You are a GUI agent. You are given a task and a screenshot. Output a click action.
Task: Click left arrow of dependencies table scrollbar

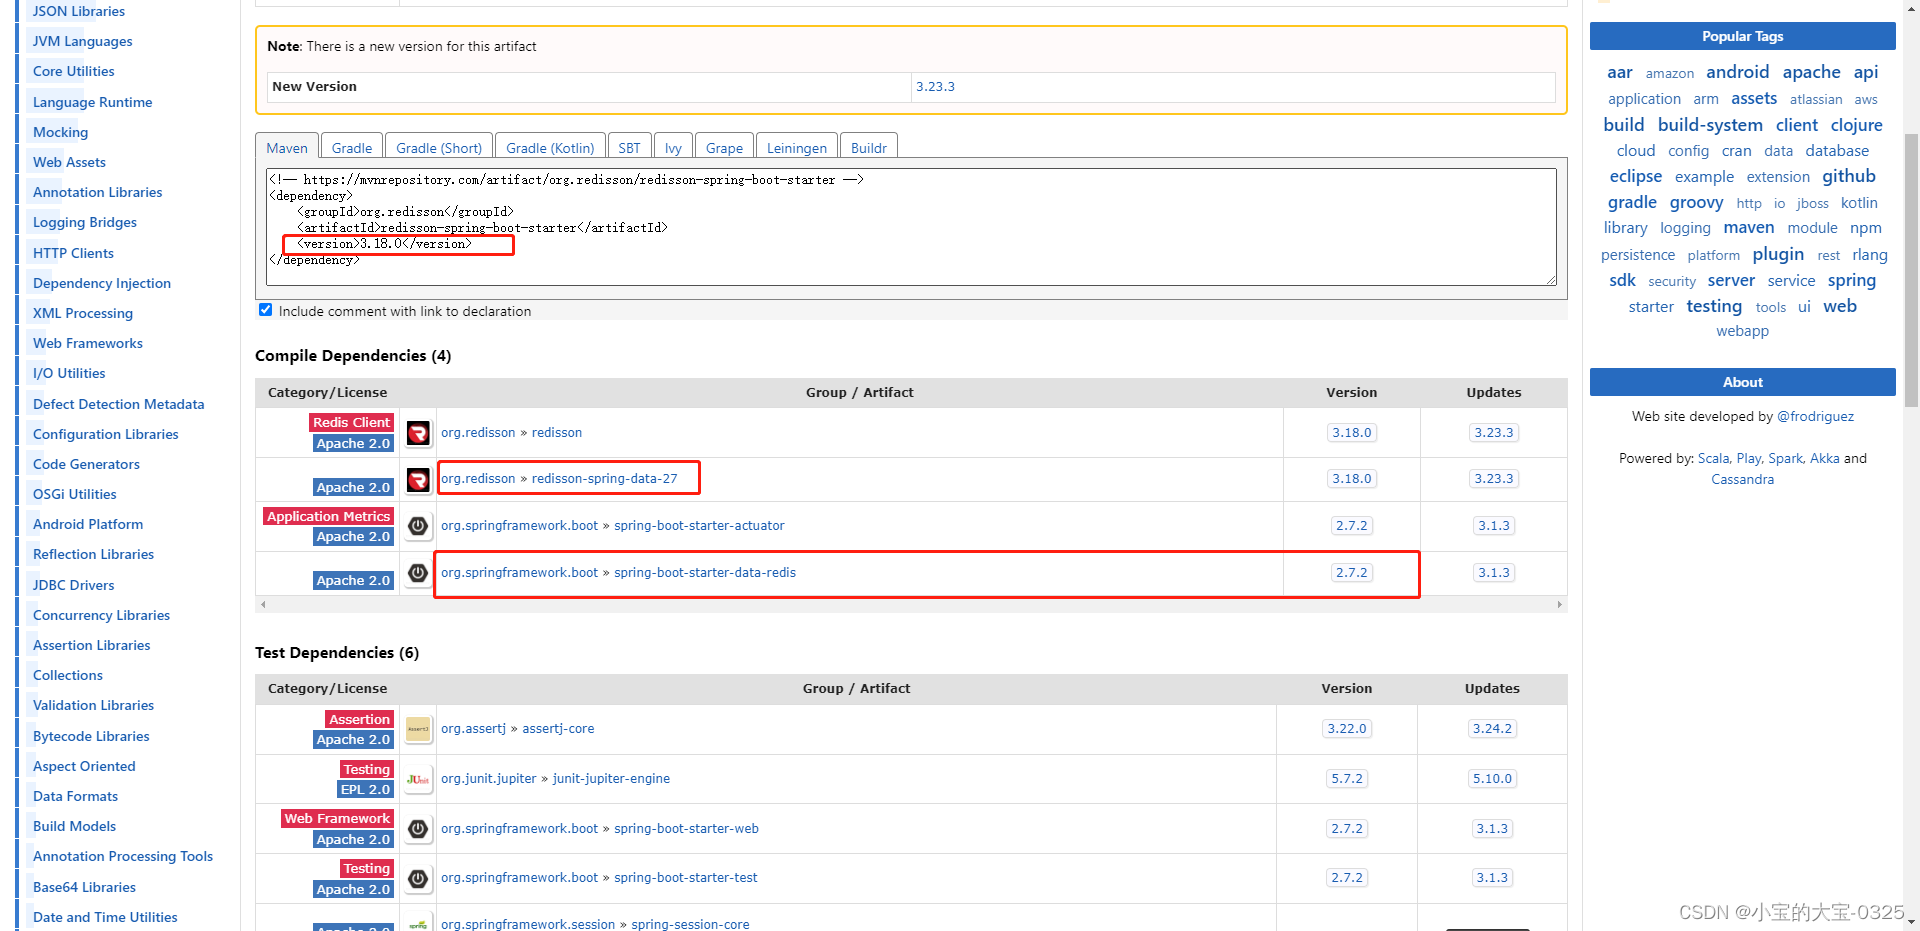tap(263, 605)
